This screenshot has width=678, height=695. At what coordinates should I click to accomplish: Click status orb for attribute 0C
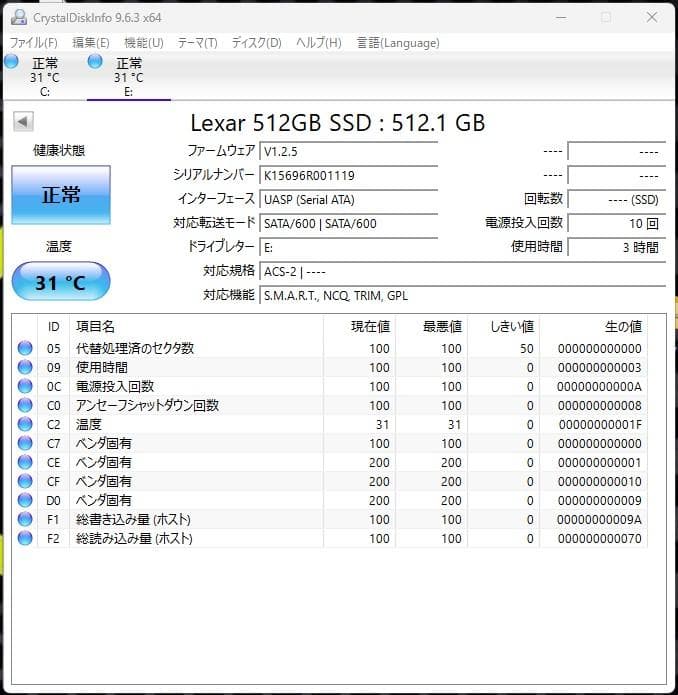pyautogui.click(x=25, y=387)
